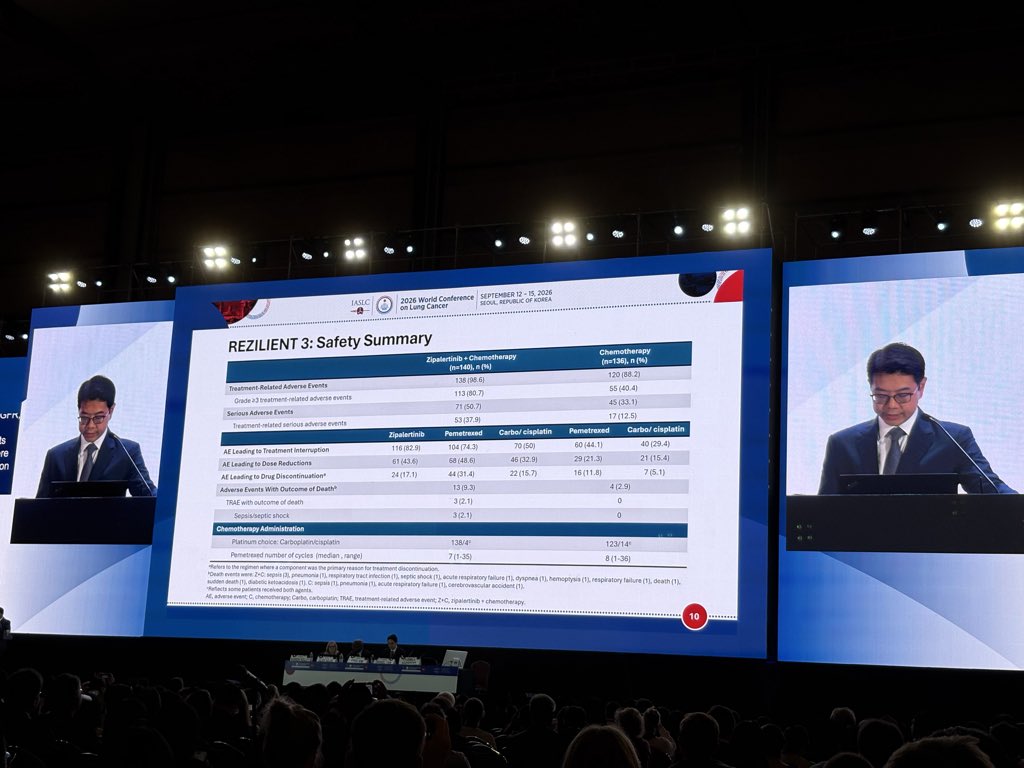The width and height of the screenshot is (1024, 768).
Task: Select 'Pemetrexed number of cycles' row label
Action: 296,556
